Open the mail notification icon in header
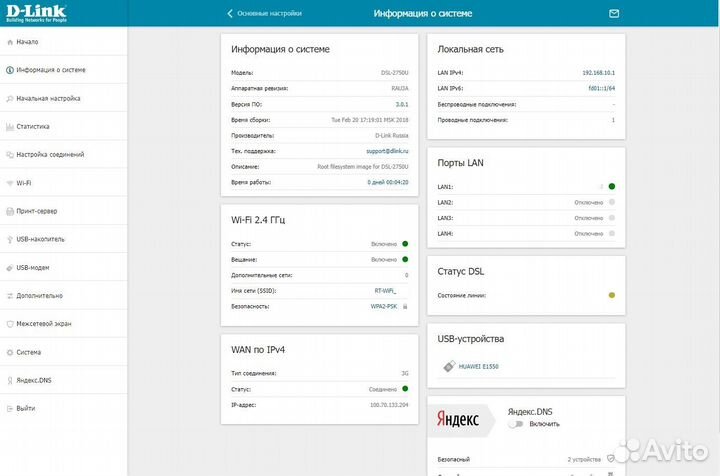This screenshot has width=720, height=476. coord(614,14)
